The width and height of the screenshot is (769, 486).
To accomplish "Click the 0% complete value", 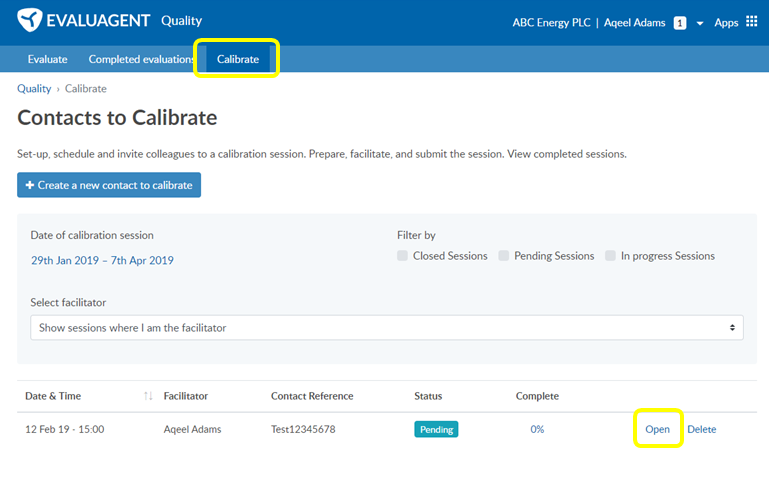I will [537, 429].
